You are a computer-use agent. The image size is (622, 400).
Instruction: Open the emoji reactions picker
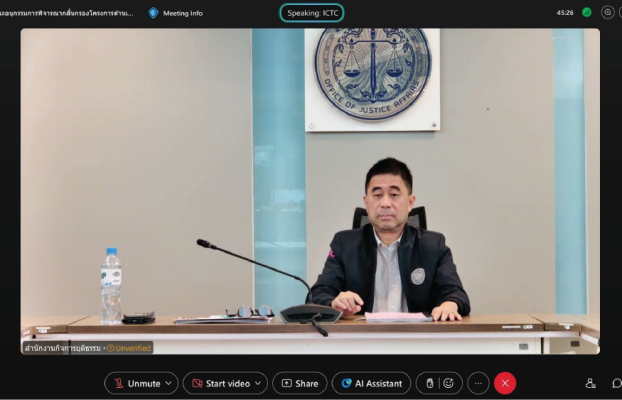click(x=449, y=383)
